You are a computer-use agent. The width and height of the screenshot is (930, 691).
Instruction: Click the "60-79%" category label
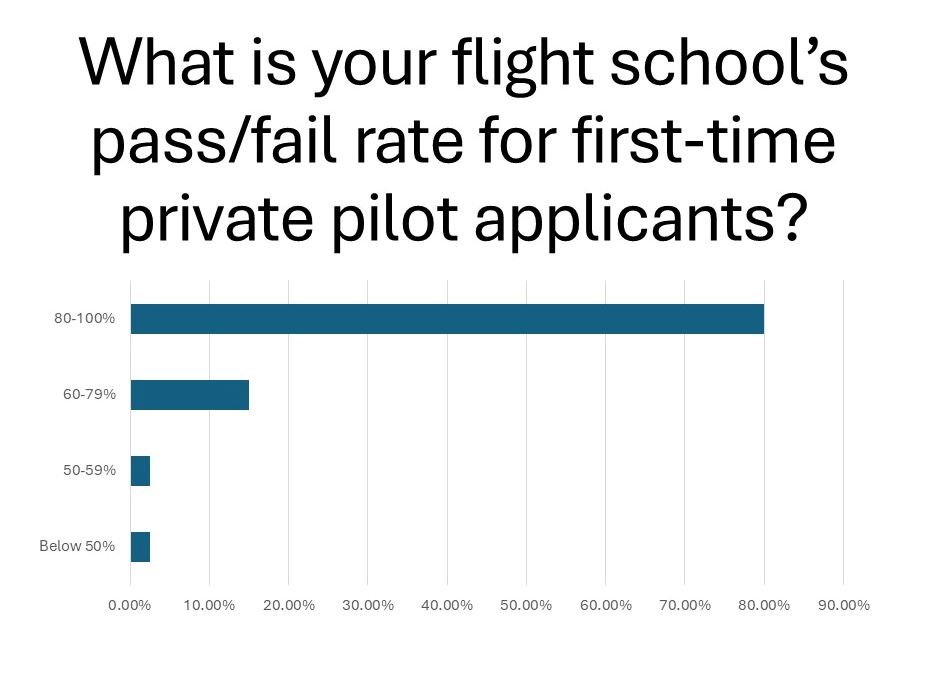coord(89,395)
